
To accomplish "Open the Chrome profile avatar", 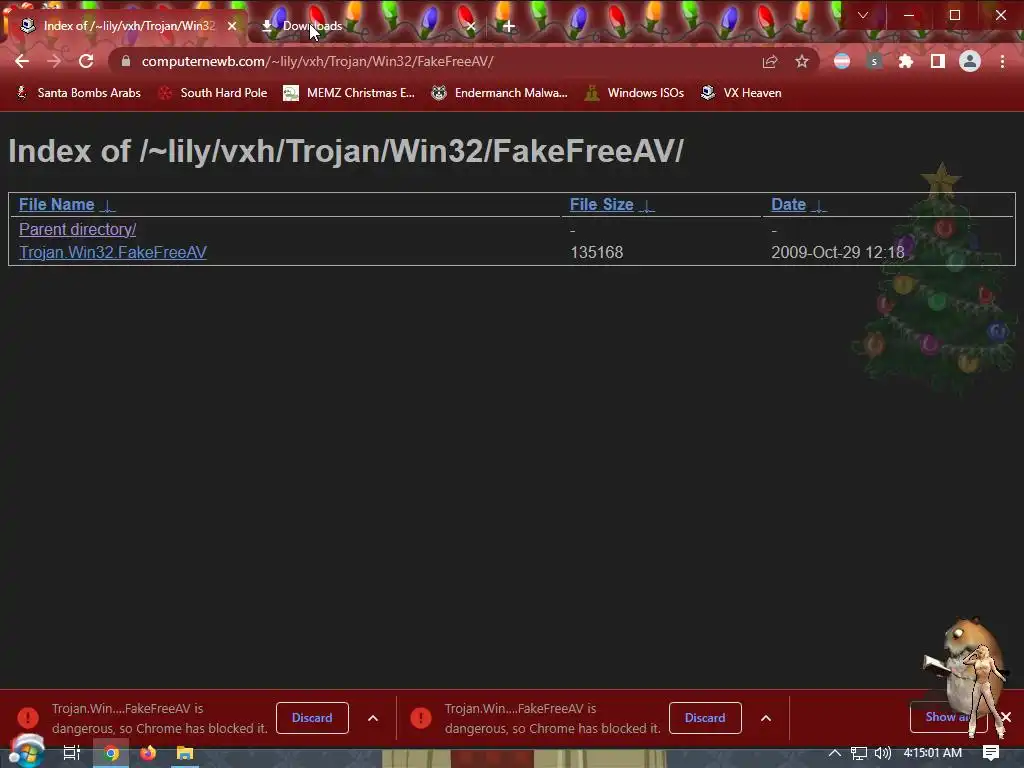I will (970, 61).
